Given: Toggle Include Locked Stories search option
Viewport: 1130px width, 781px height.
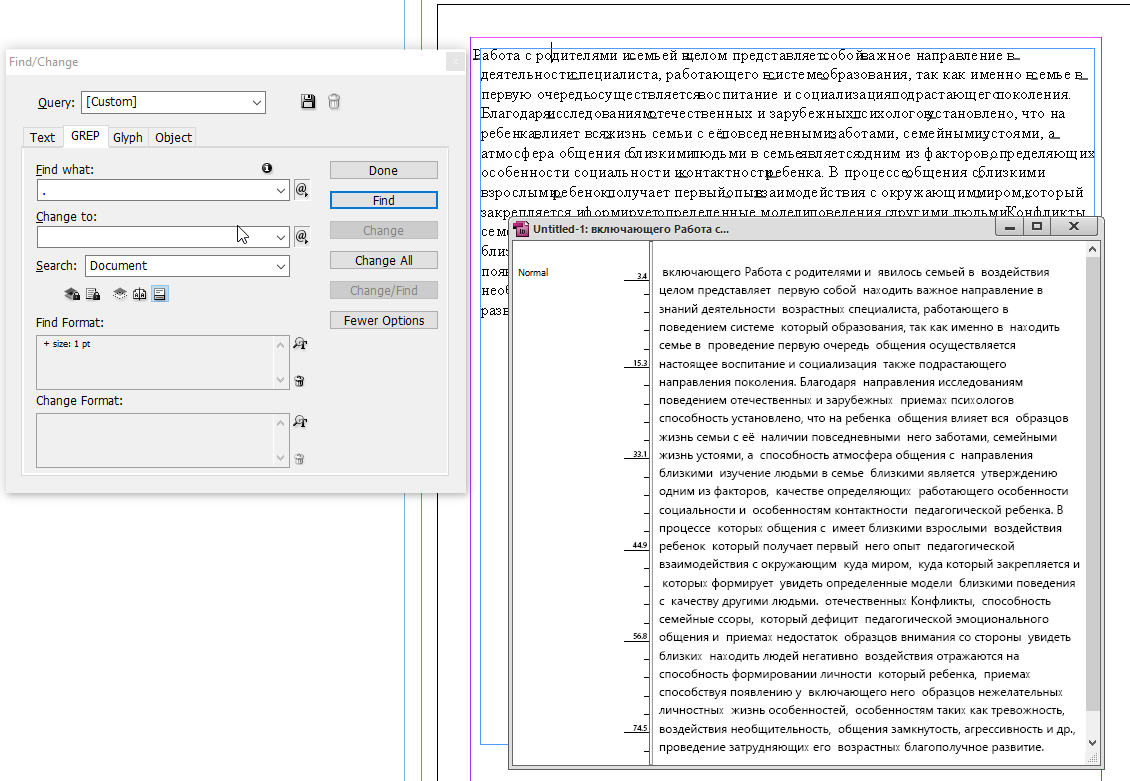Looking at the screenshot, I should click(x=93, y=294).
